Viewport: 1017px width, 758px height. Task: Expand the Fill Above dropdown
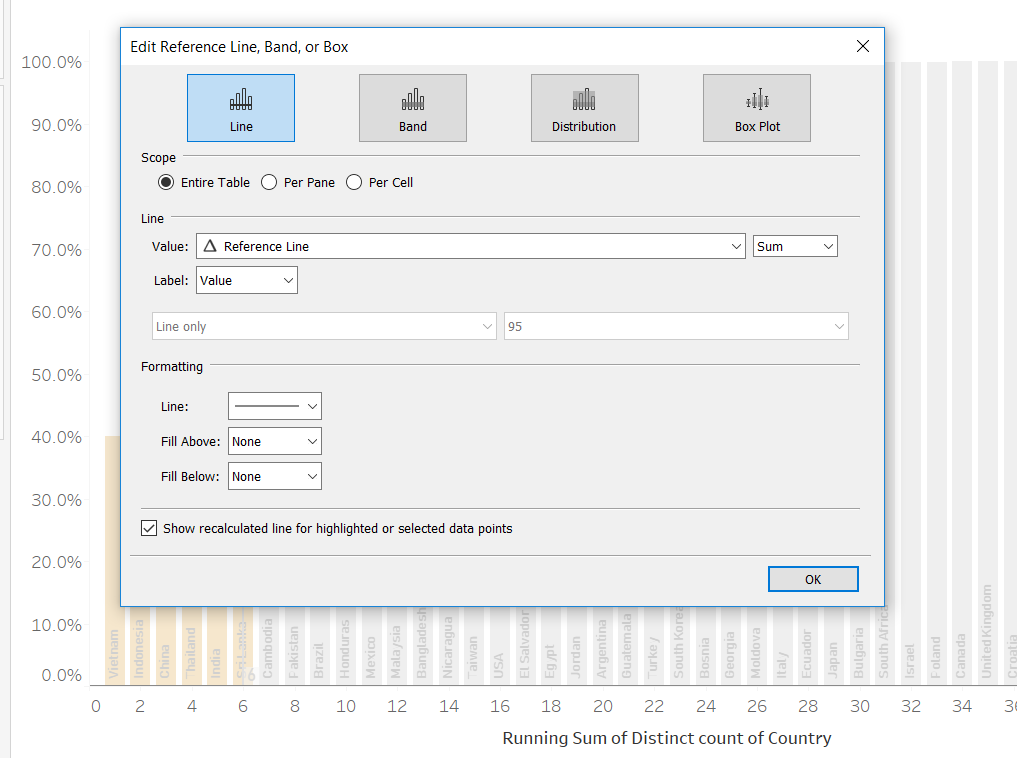point(275,441)
